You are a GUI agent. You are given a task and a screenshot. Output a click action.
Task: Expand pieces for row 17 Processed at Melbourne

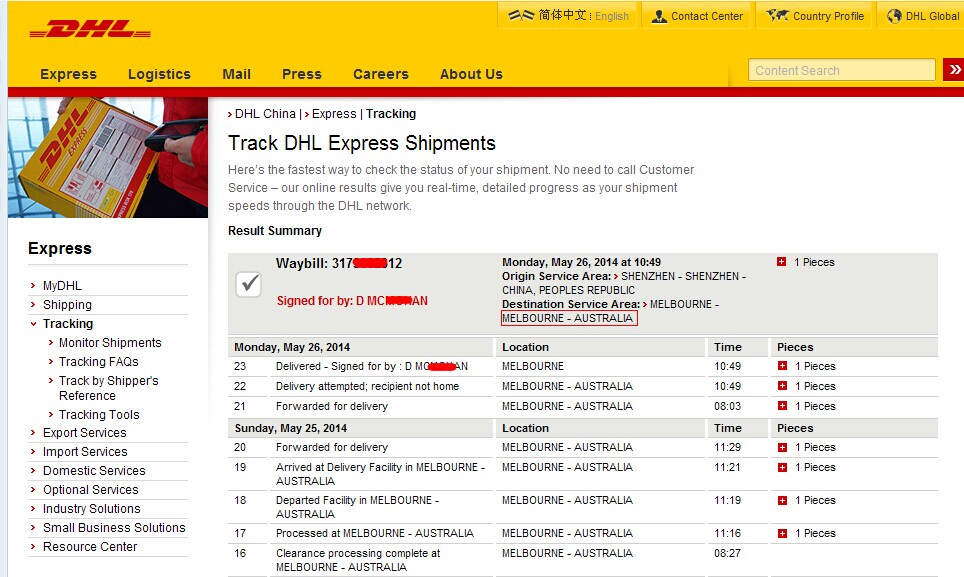(x=782, y=533)
